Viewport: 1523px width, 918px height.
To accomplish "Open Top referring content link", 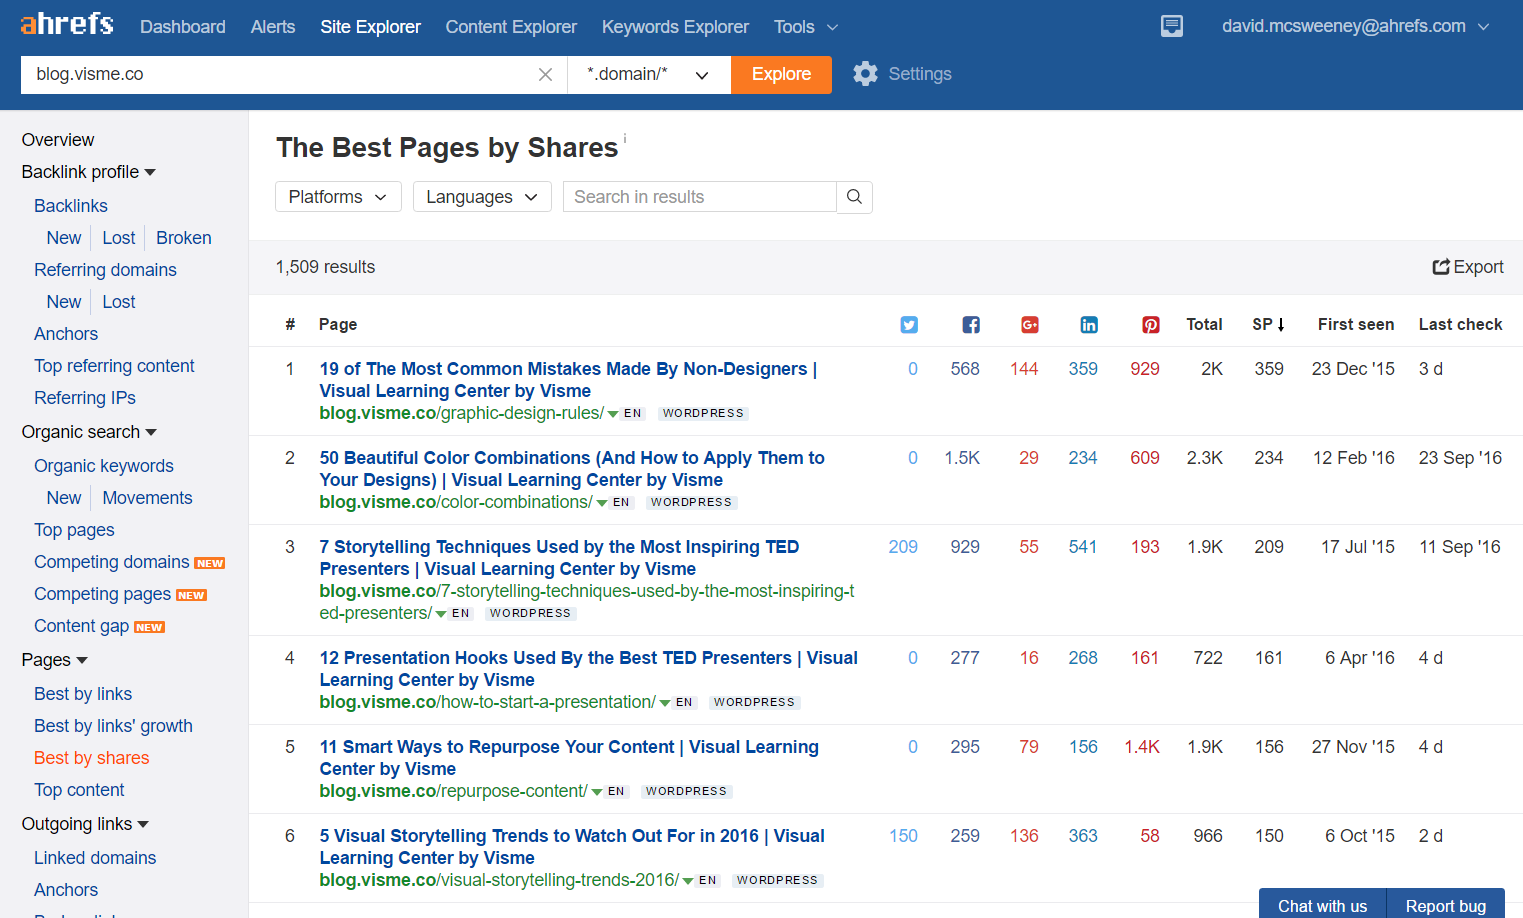I will [x=114, y=366].
